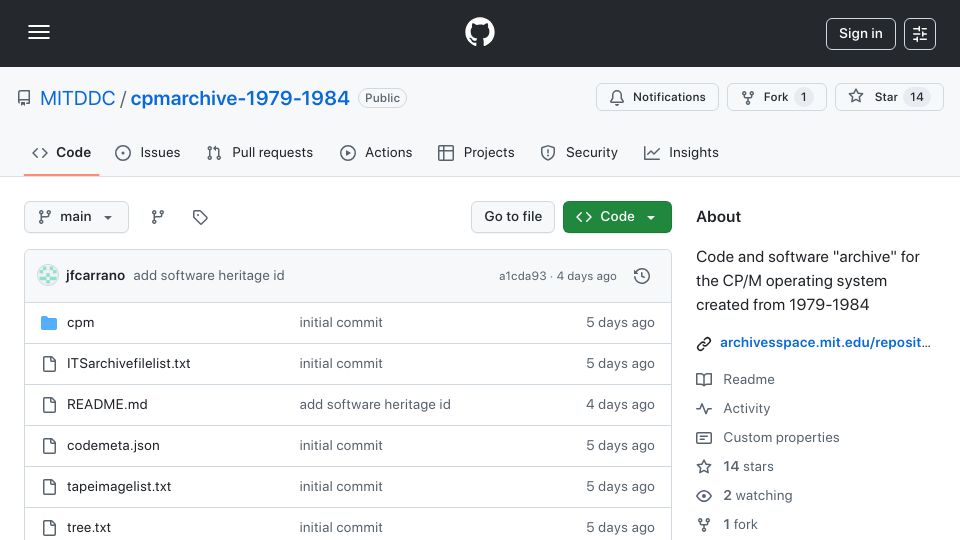The image size is (960, 540).
Task: Open the Issues tab
Action: click(148, 152)
